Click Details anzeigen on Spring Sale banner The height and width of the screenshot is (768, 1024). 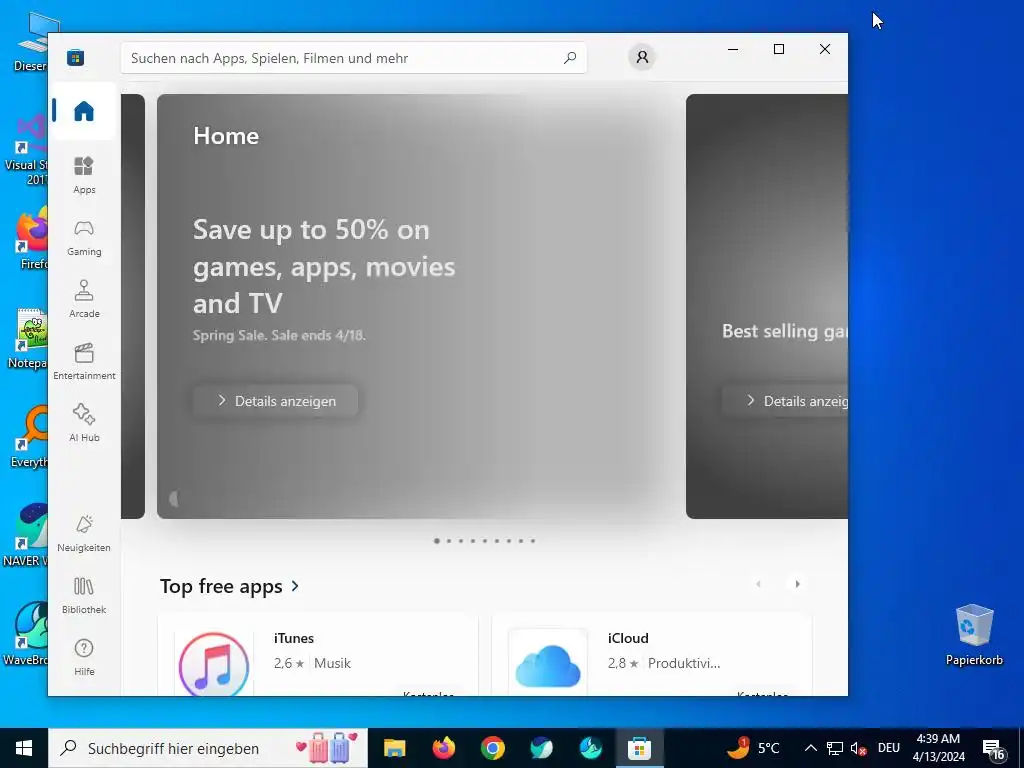coord(276,401)
